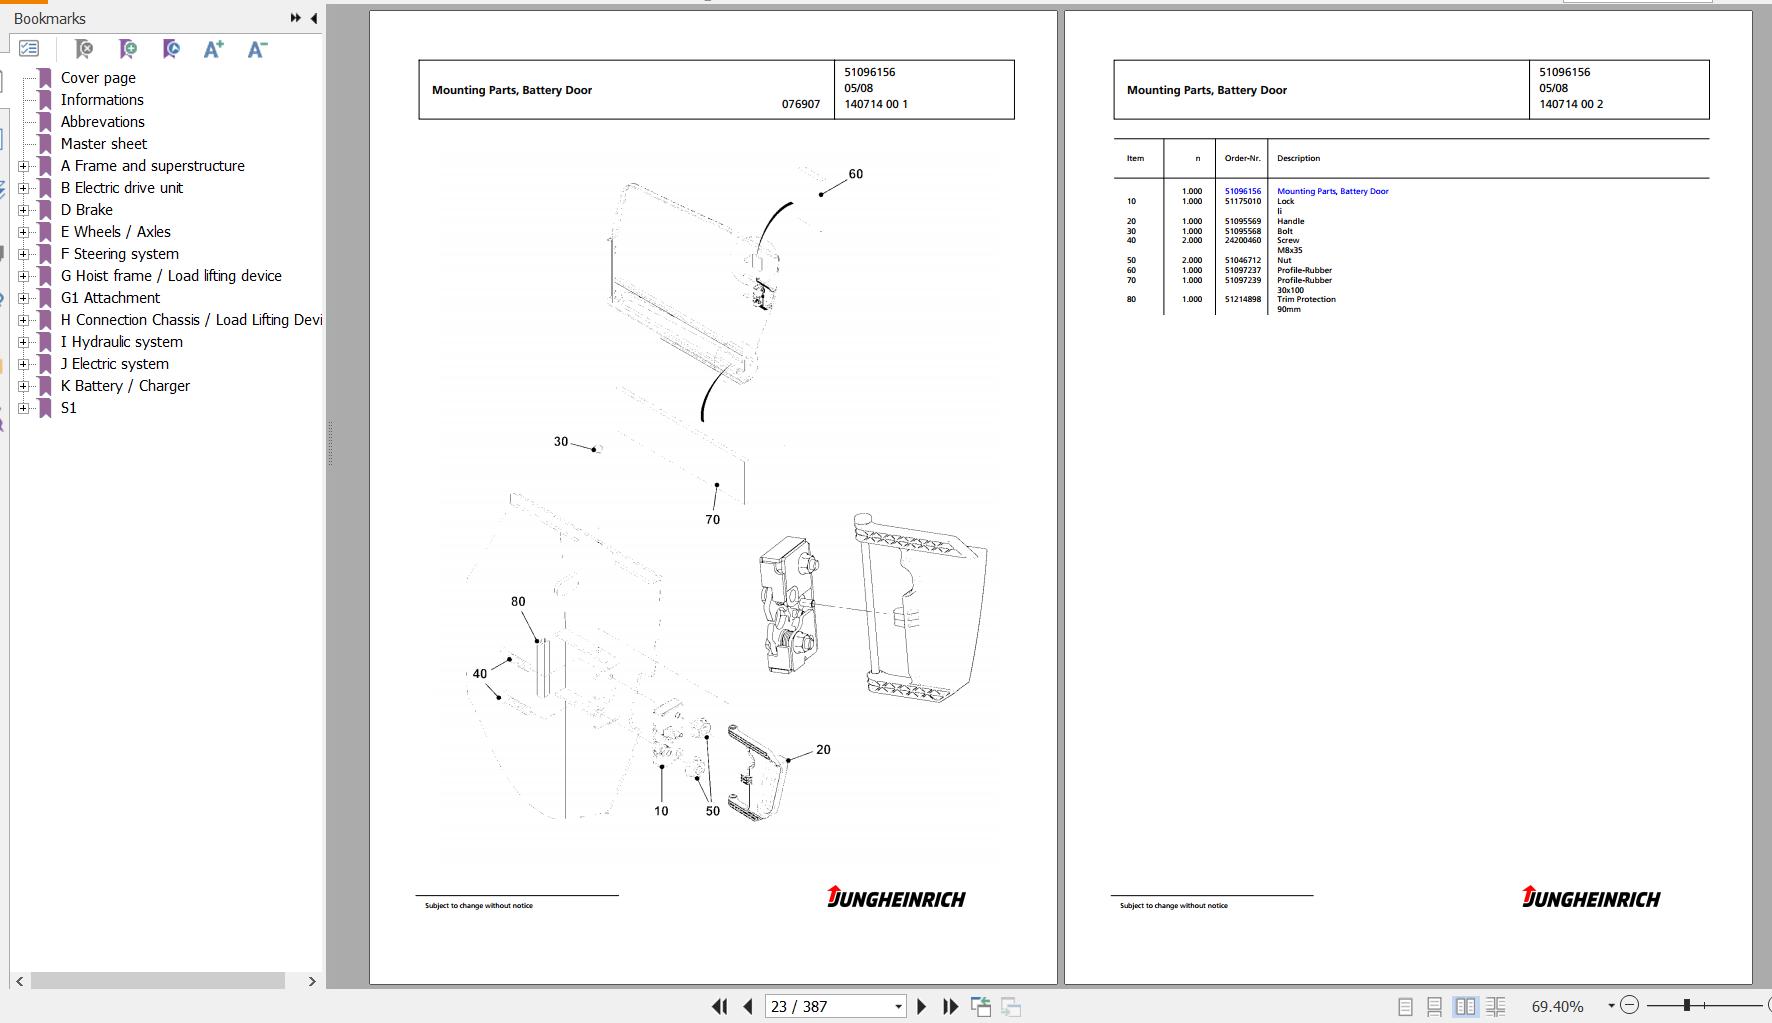1772x1023 pixels.
Task: Click the delete bookmark icon
Action: click(x=84, y=49)
